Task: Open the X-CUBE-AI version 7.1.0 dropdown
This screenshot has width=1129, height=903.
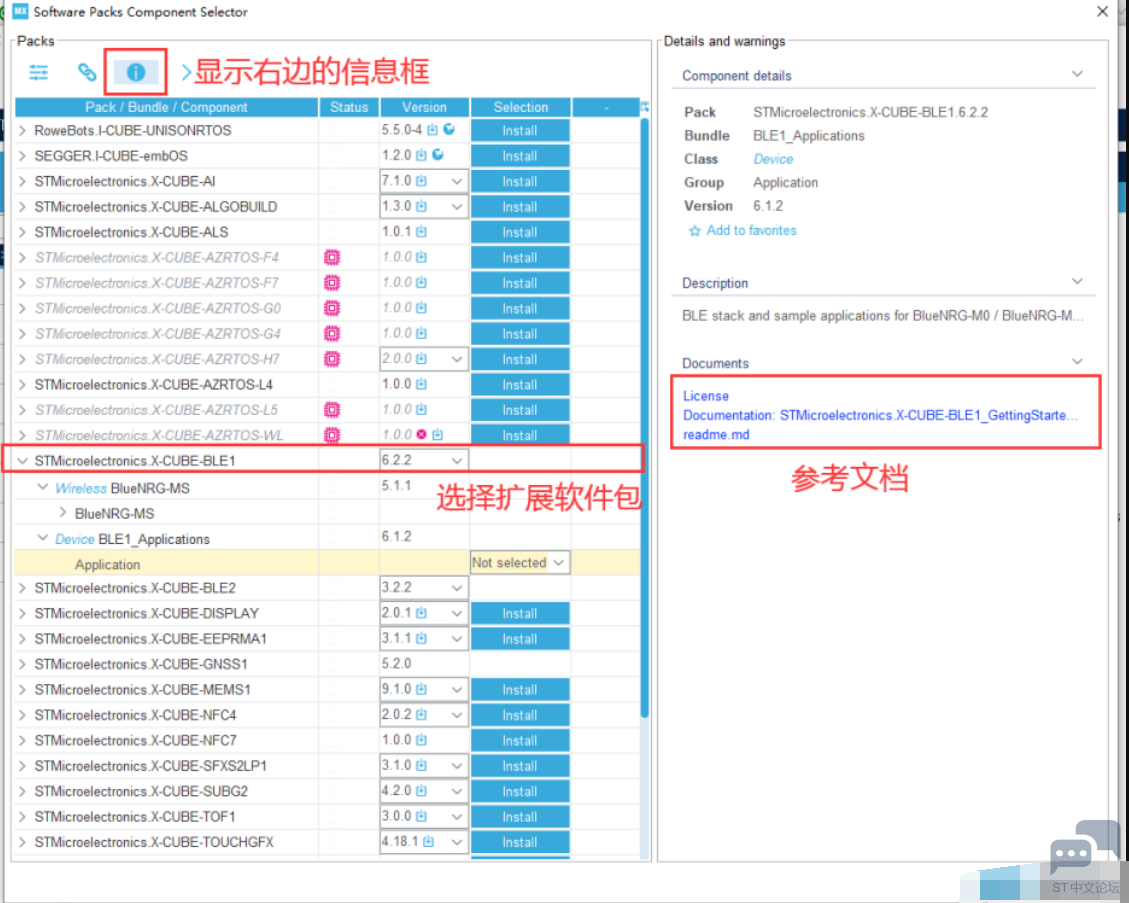Action: (x=456, y=181)
